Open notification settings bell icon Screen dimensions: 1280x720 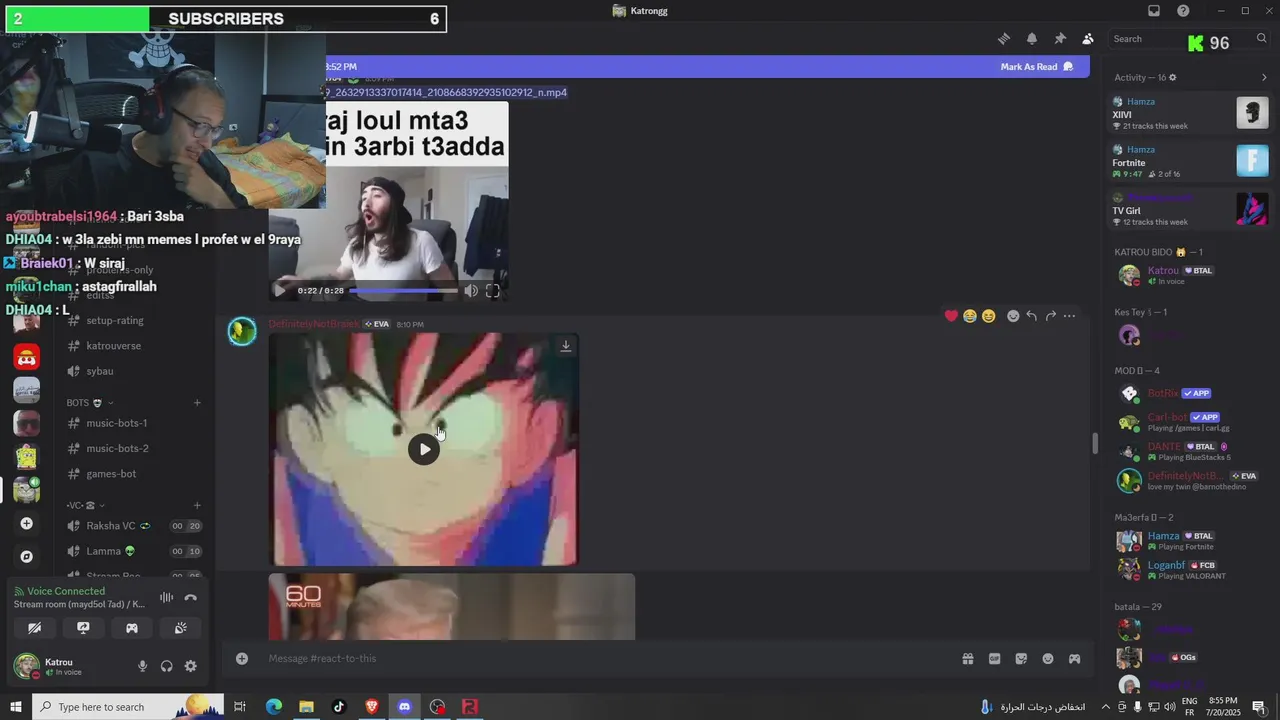pyautogui.click(x=1032, y=39)
